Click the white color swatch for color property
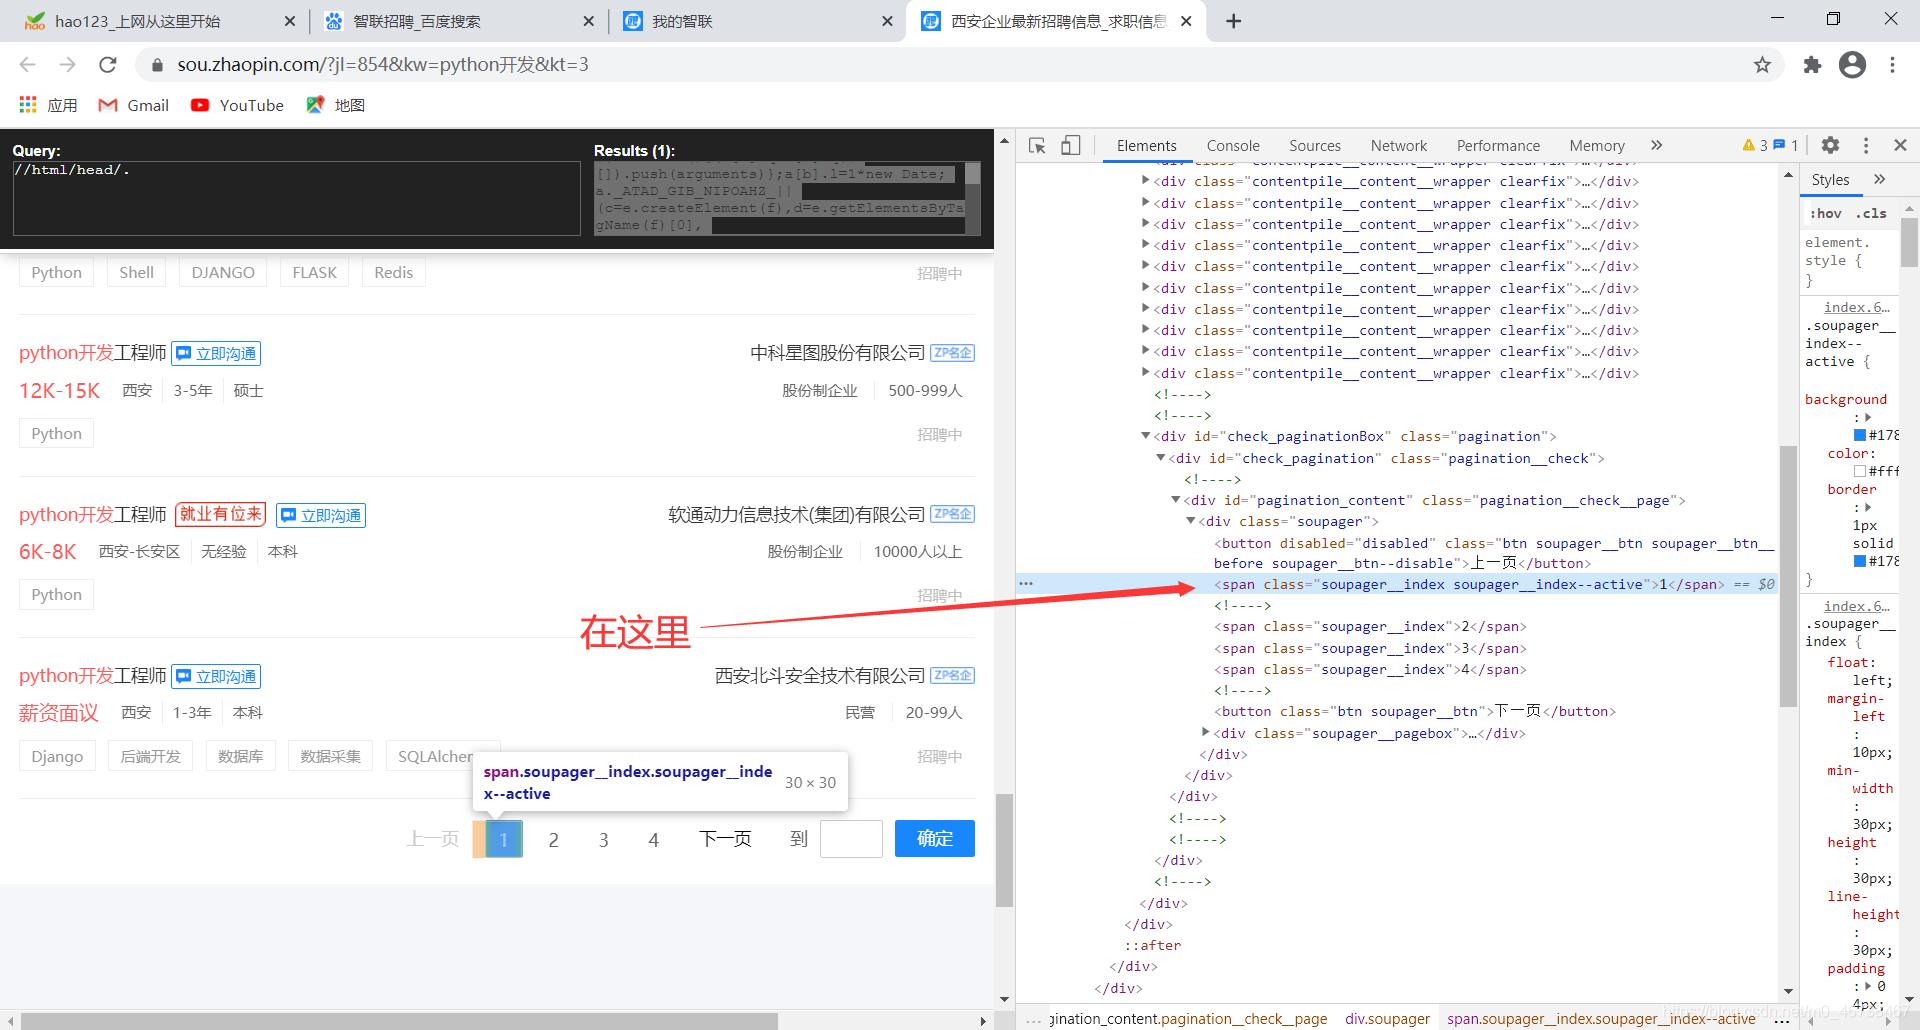This screenshot has height=1030, width=1920. point(1860,471)
